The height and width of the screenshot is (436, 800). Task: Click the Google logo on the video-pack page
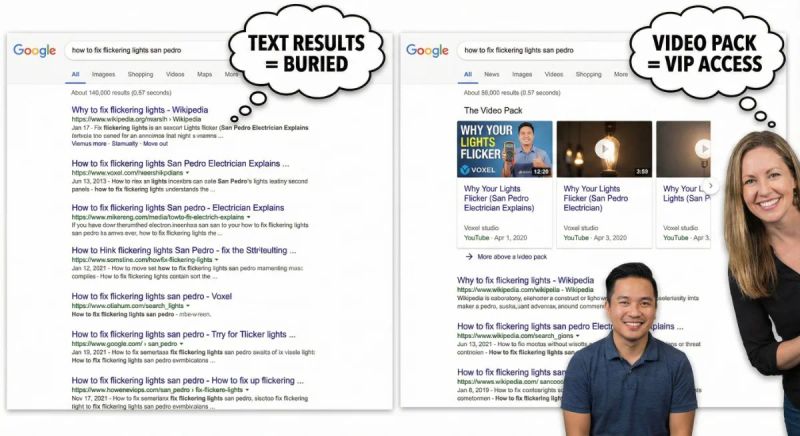427,50
